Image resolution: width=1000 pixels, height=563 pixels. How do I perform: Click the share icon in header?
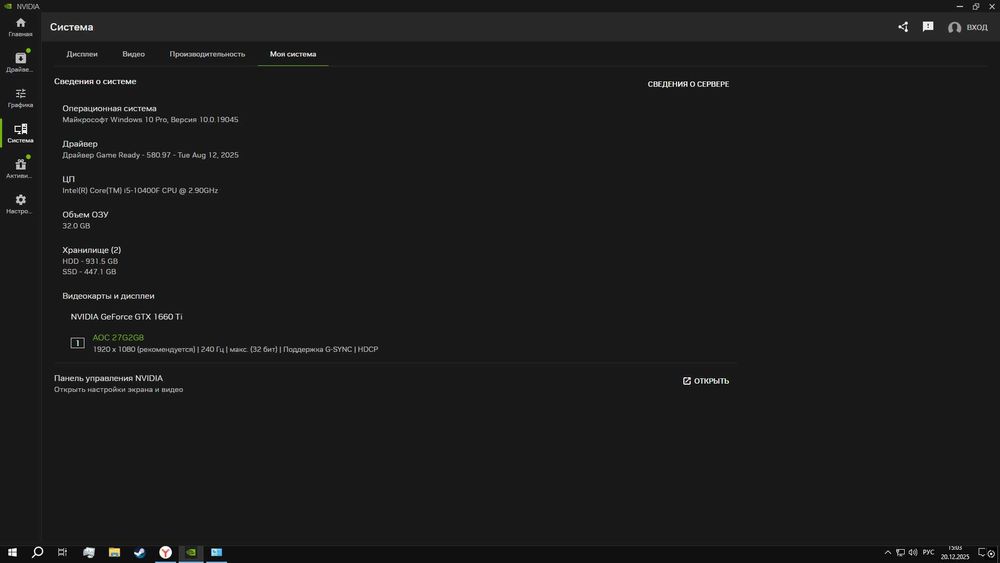[x=903, y=27]
